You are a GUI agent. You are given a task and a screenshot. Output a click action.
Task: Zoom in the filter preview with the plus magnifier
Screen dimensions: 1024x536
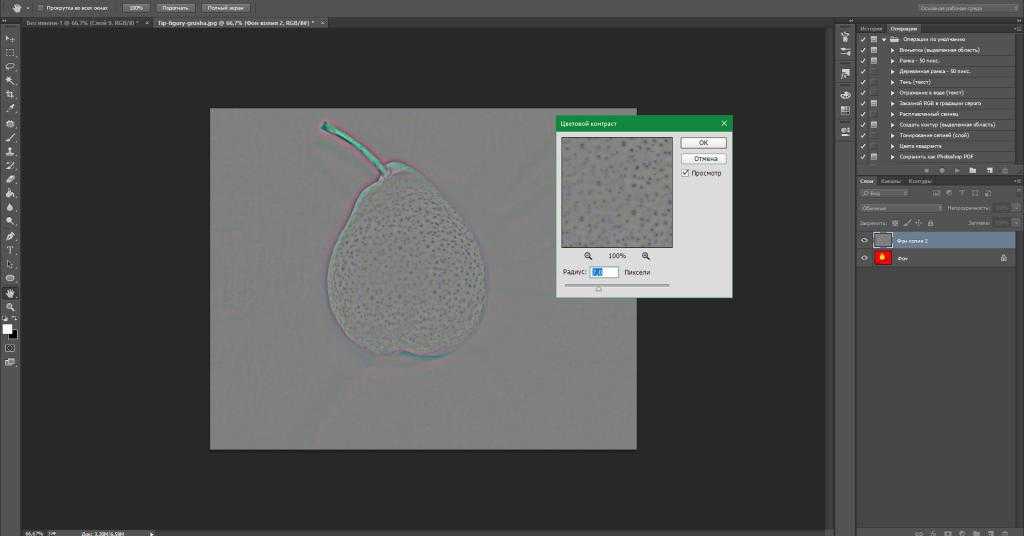pos(646,256)
